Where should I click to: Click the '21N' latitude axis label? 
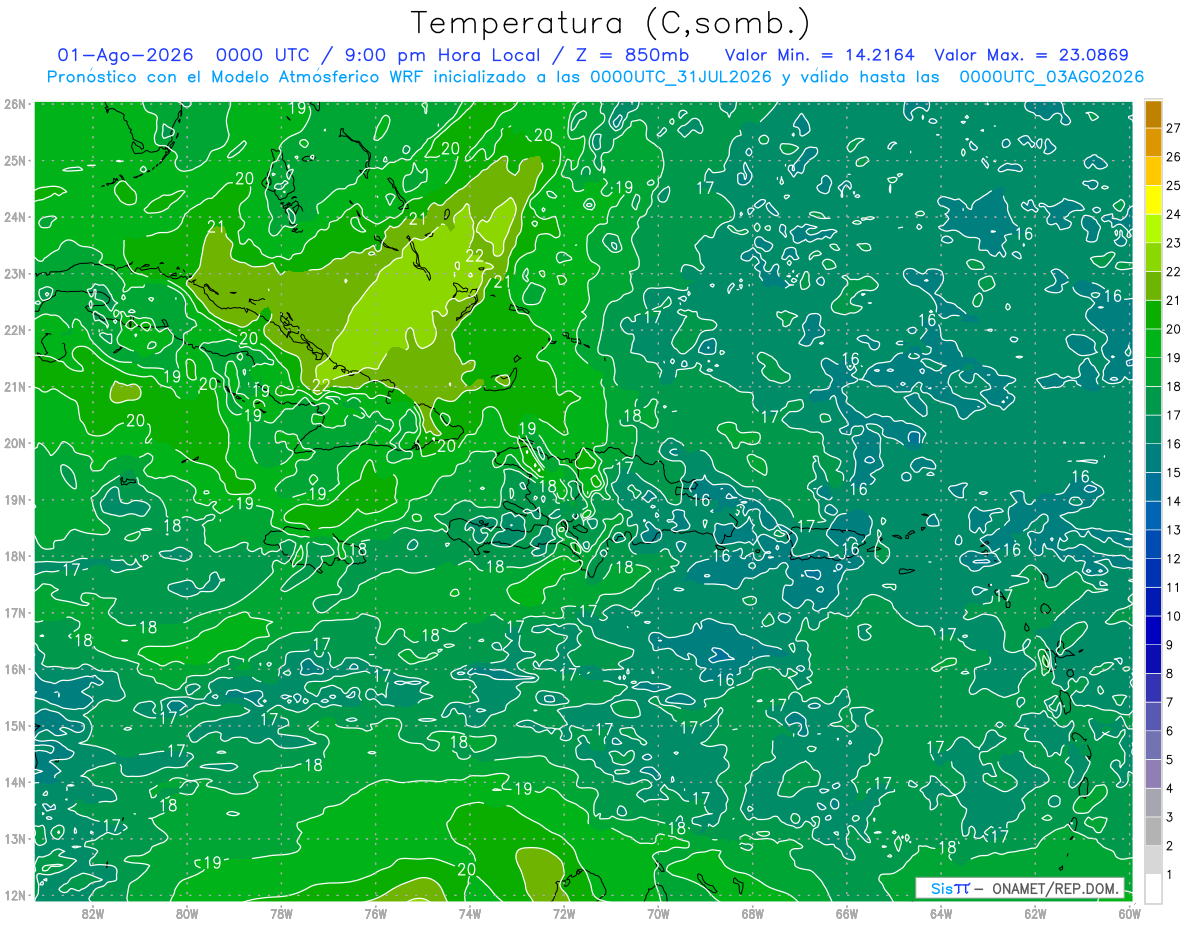coord(15,387)
